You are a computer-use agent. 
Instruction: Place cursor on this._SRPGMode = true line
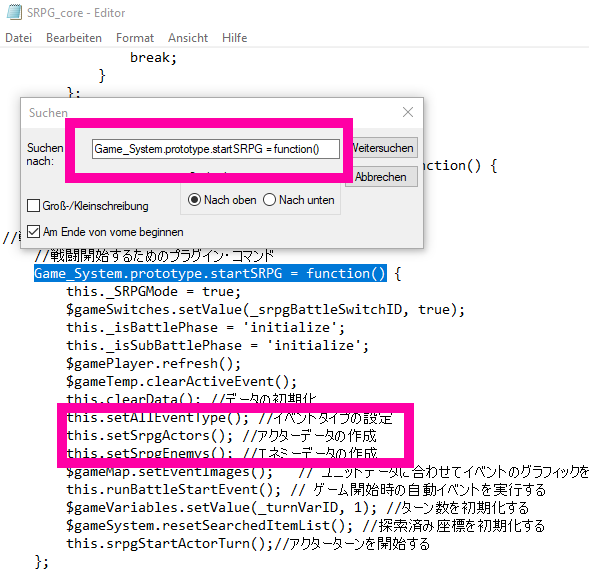coord(153,292)
